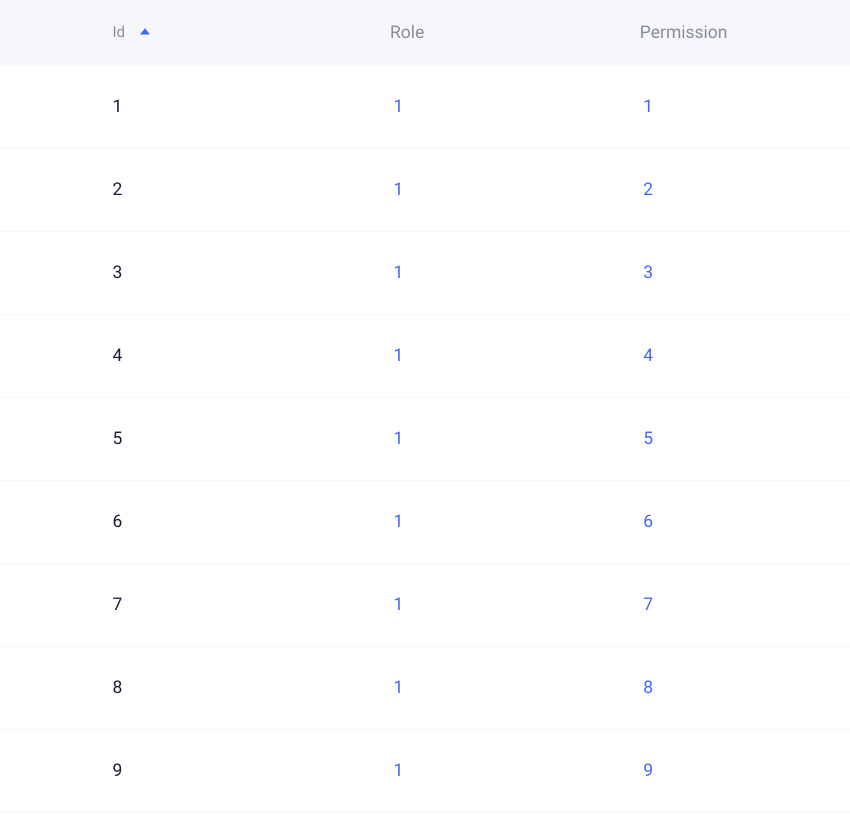Open Permission link 3
Image resolution: width=850 pixels, height=831 pixels.
click(648, 272)
